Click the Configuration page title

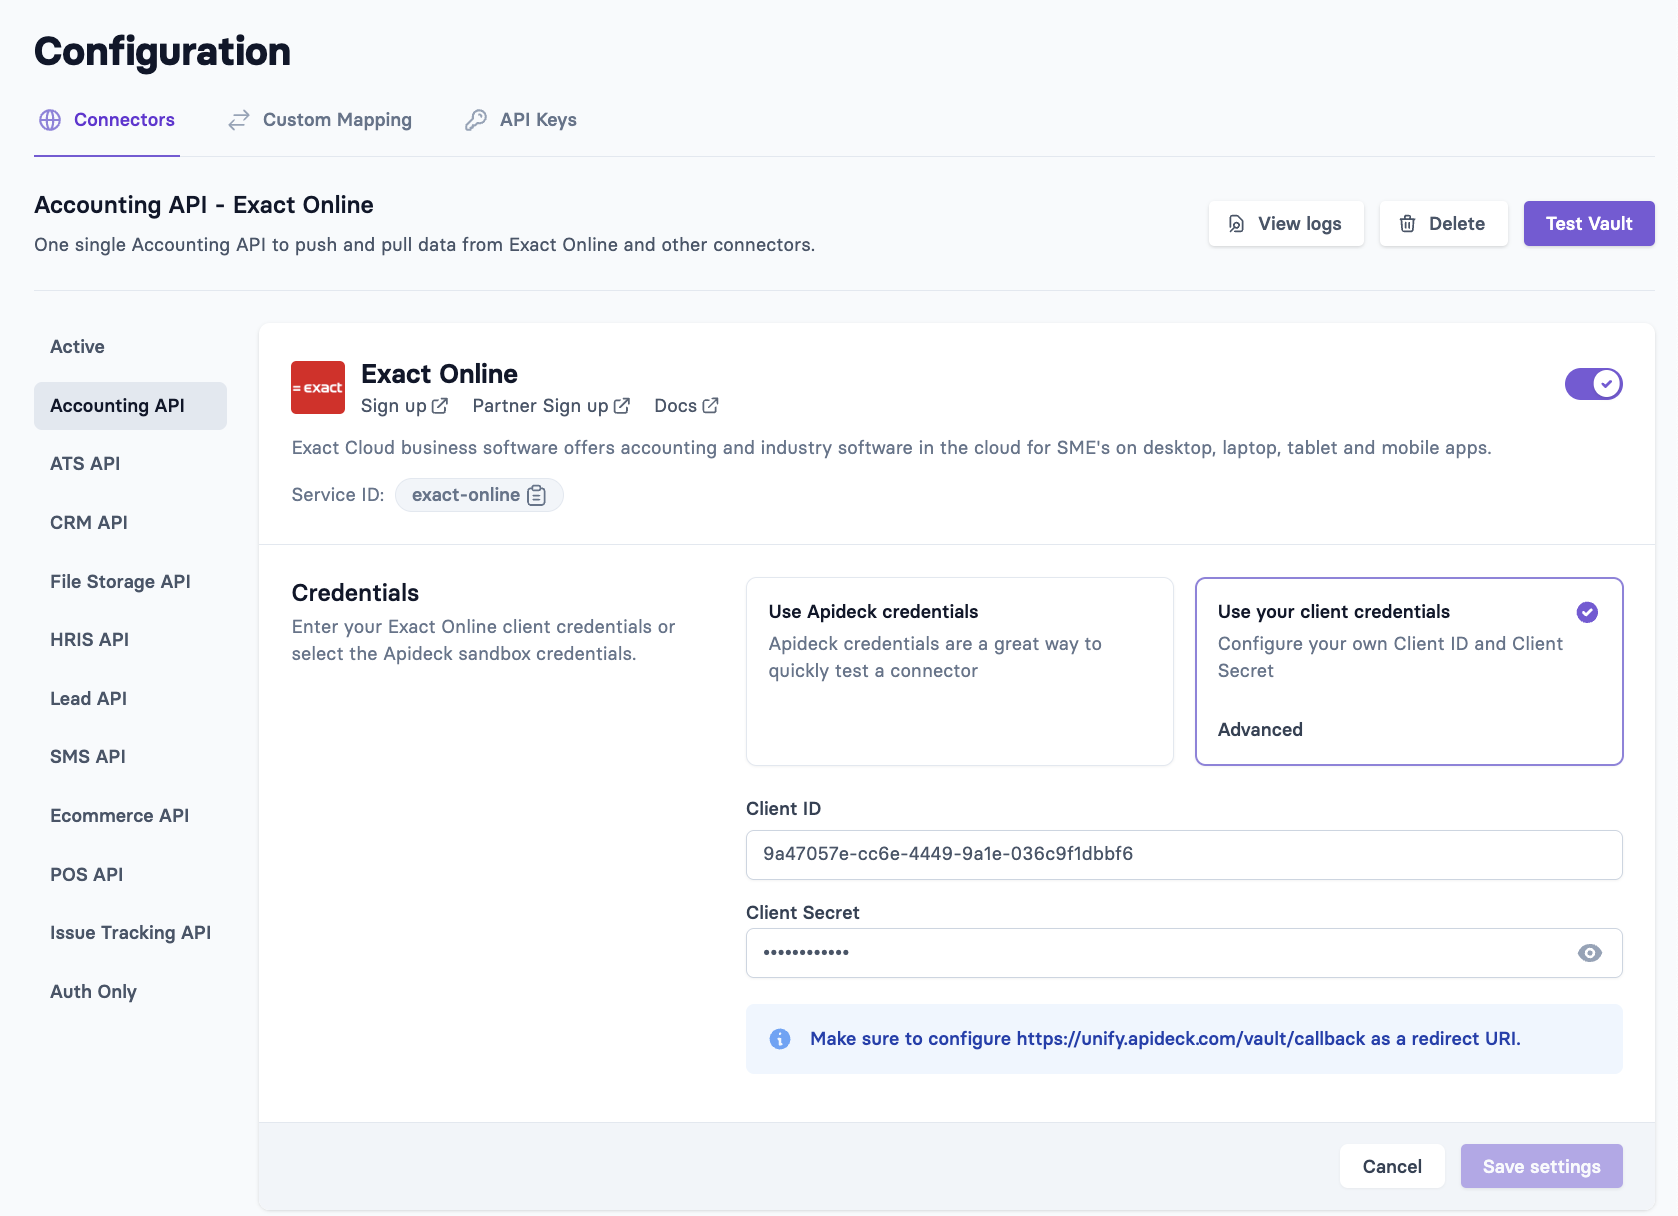point(162,52)
